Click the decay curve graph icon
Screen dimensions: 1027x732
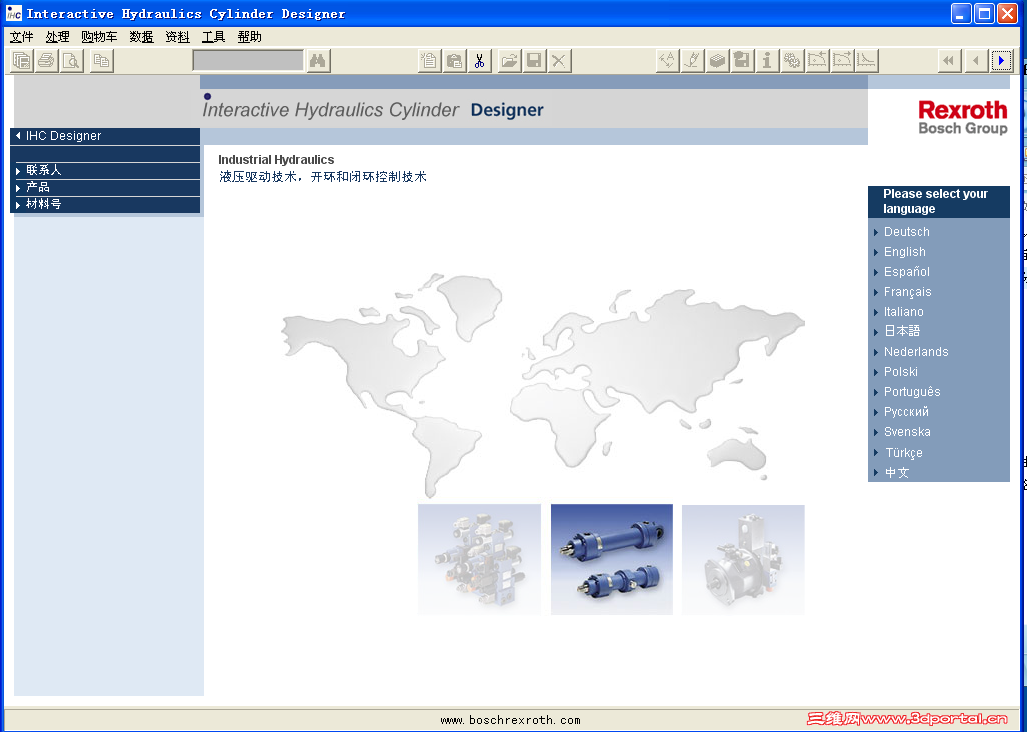(x=867, y=61)
